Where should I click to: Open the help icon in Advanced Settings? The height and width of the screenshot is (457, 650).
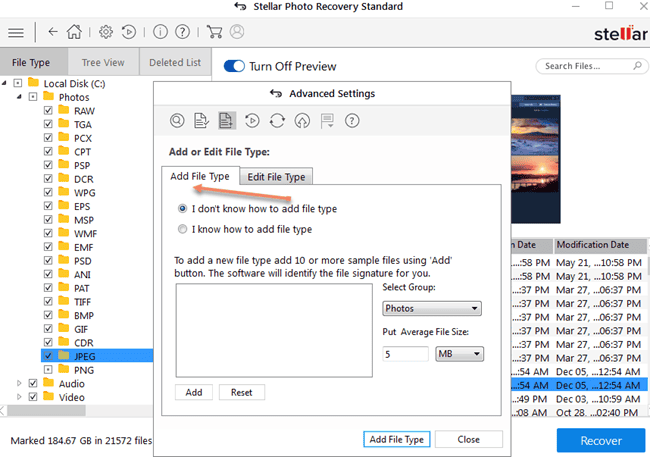point(352,121)
